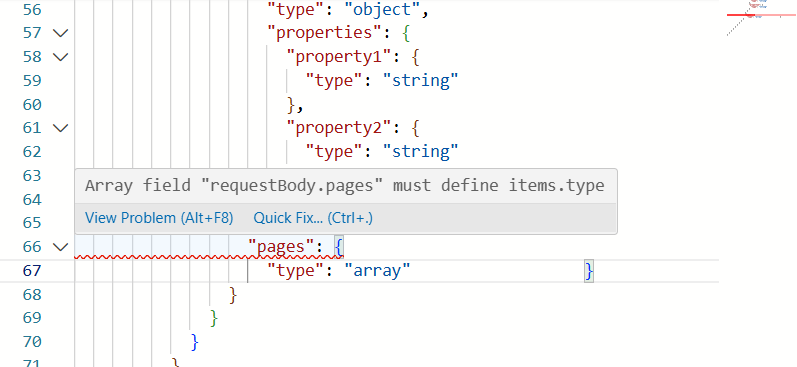This screenshot has width=797, height=367.
Task: Open Quick Fix... (Ctrl+.) link
Action: (x=313, y=218)
